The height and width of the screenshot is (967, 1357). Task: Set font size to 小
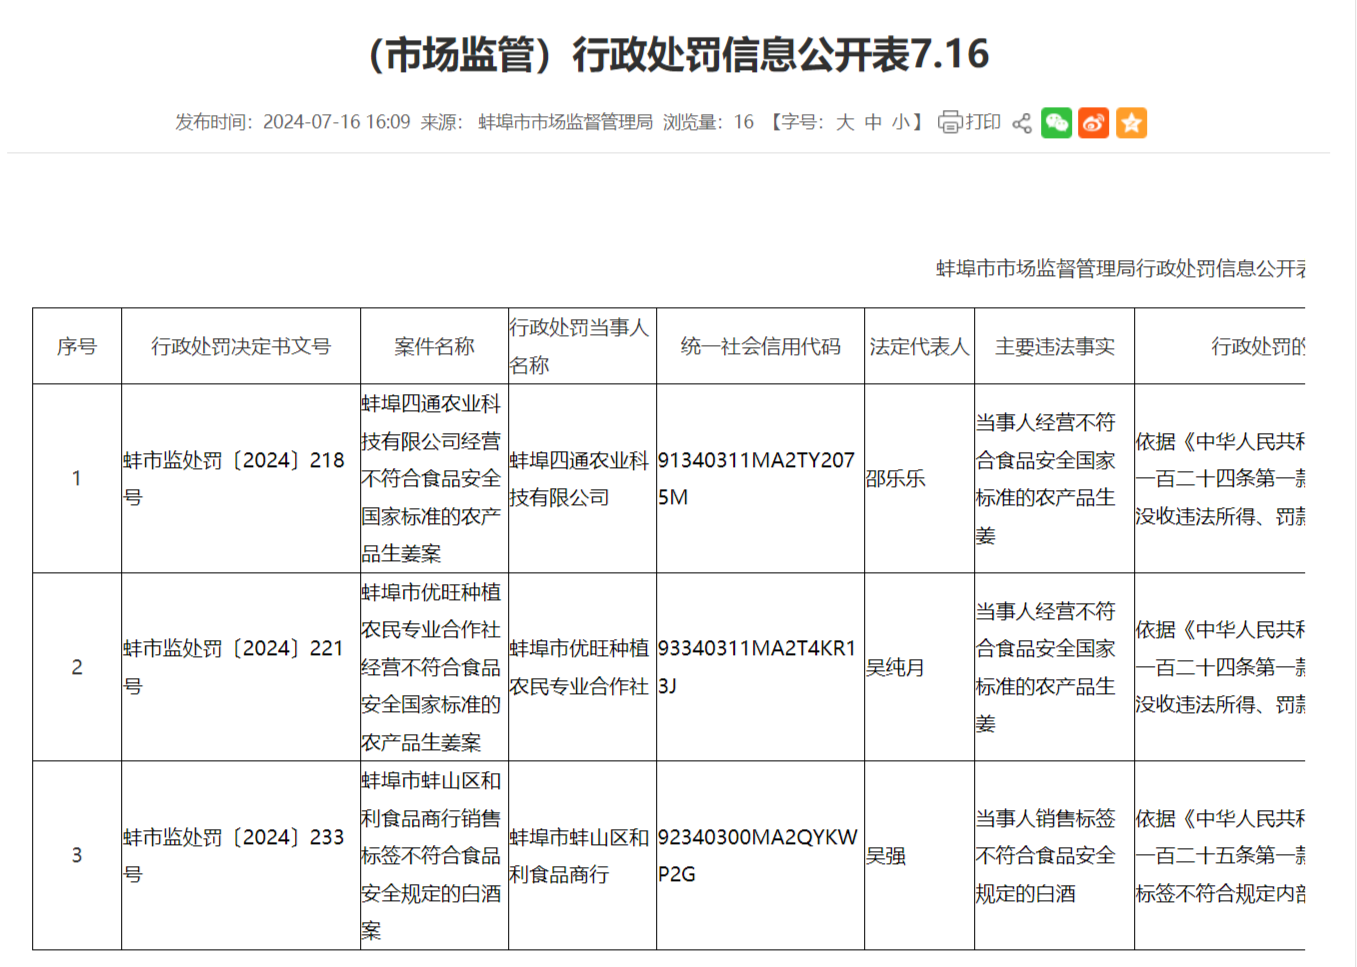pos(901,122)
